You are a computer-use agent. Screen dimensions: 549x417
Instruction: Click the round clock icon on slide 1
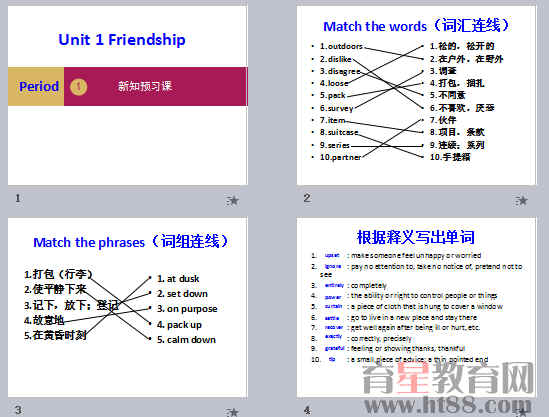tap(79, 86)
